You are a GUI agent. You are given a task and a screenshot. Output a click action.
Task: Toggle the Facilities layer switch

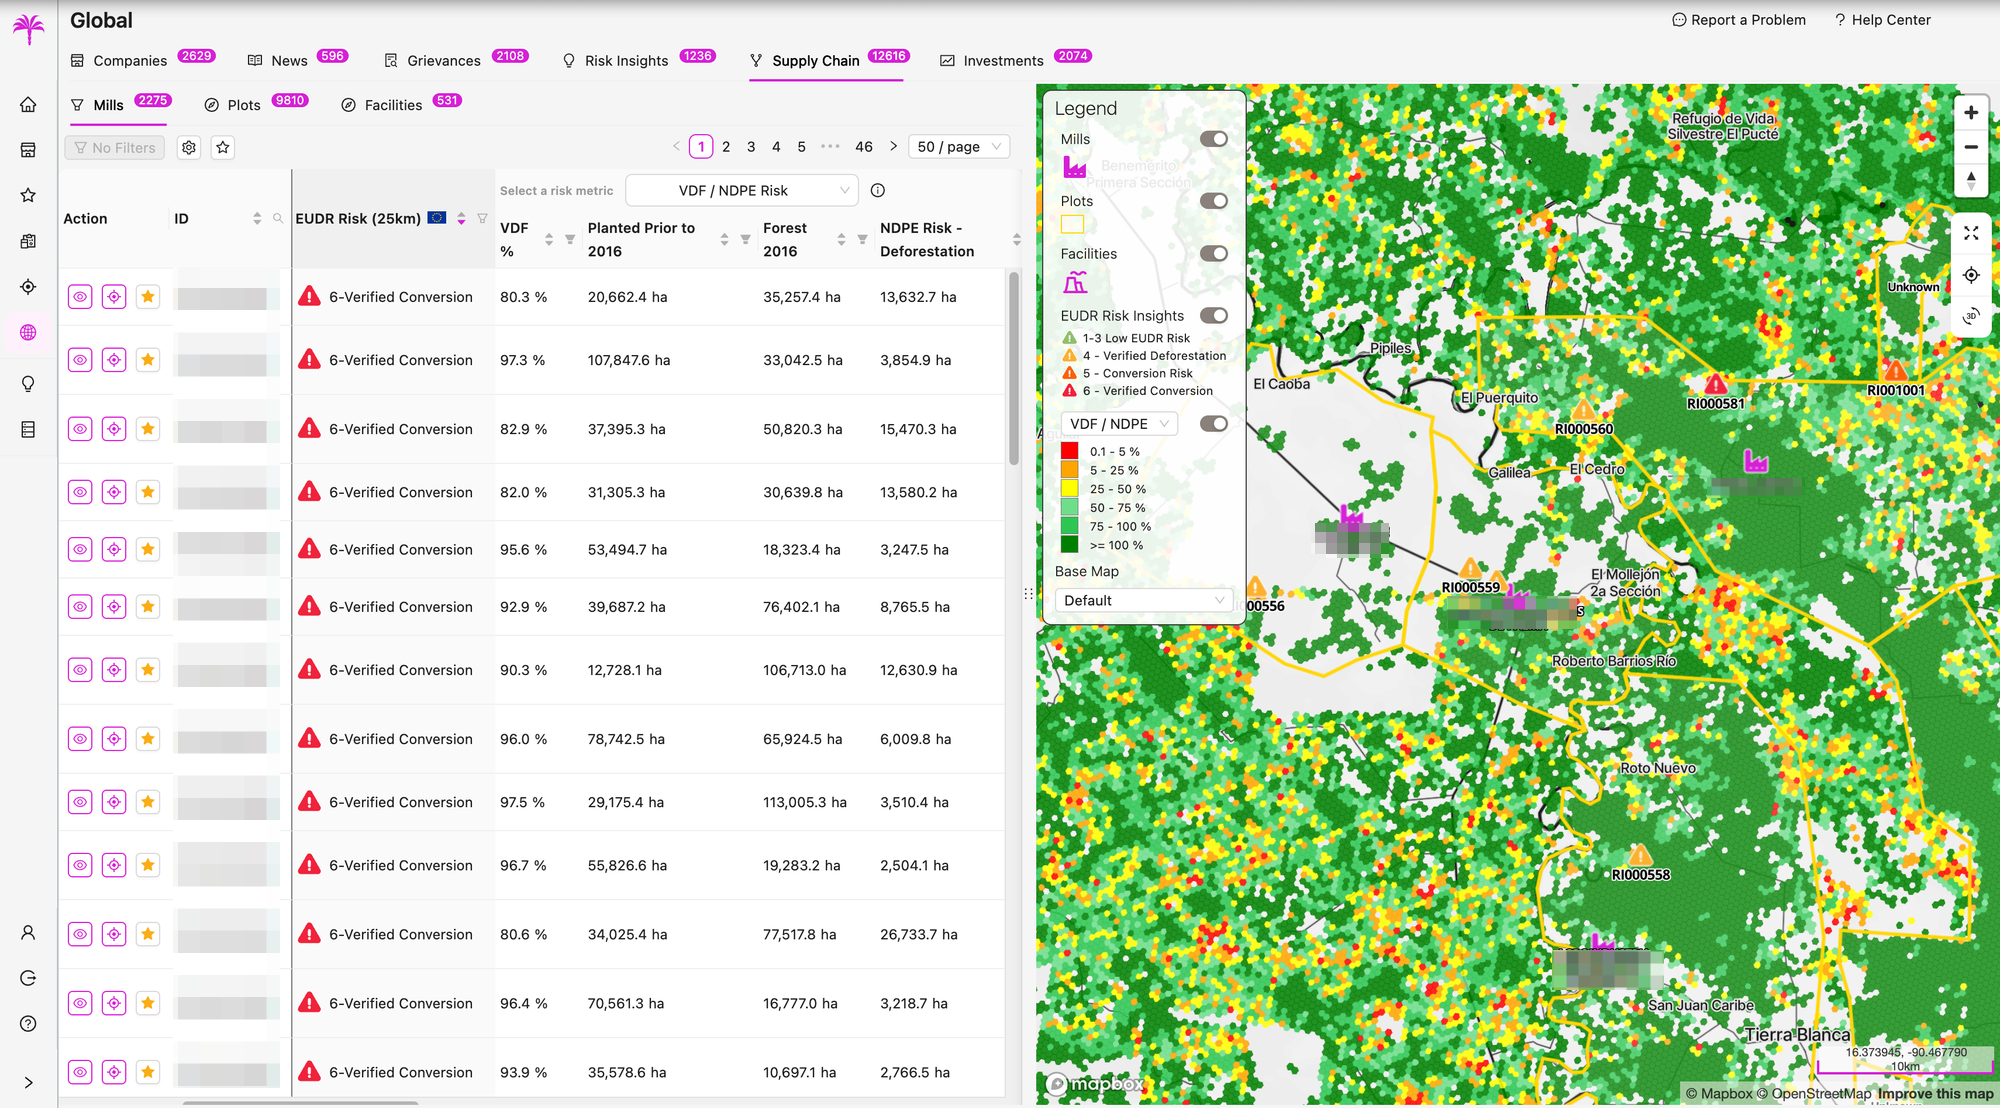coord(1214,254)
